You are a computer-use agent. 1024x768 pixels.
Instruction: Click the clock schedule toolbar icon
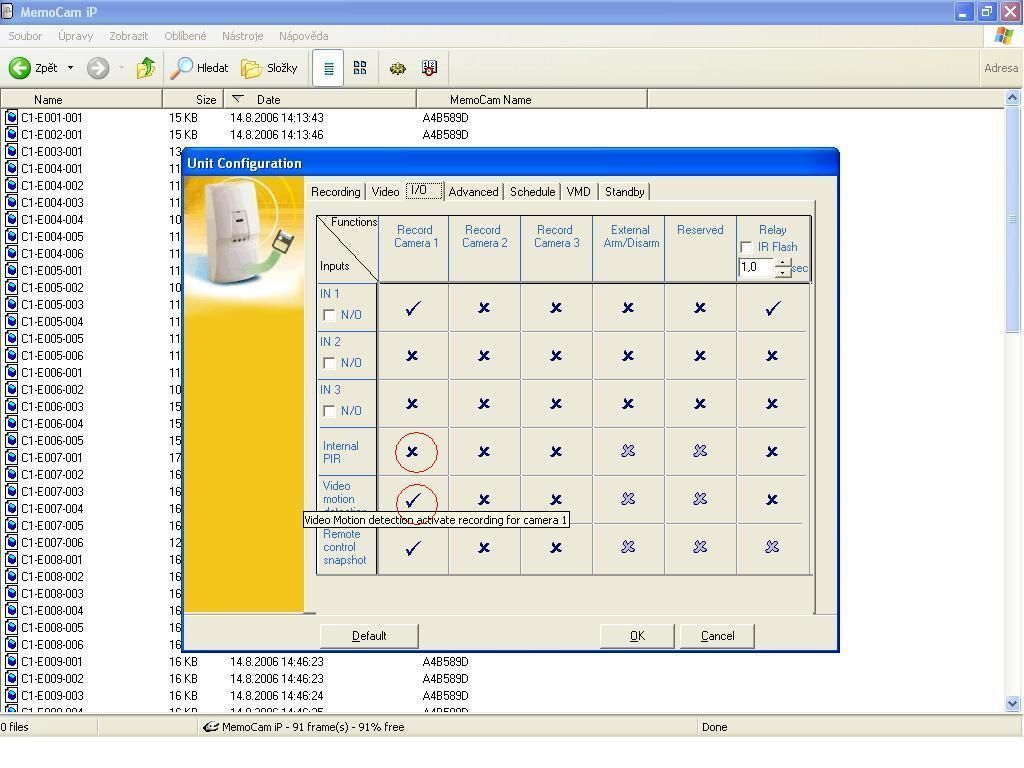click(429, 68)
